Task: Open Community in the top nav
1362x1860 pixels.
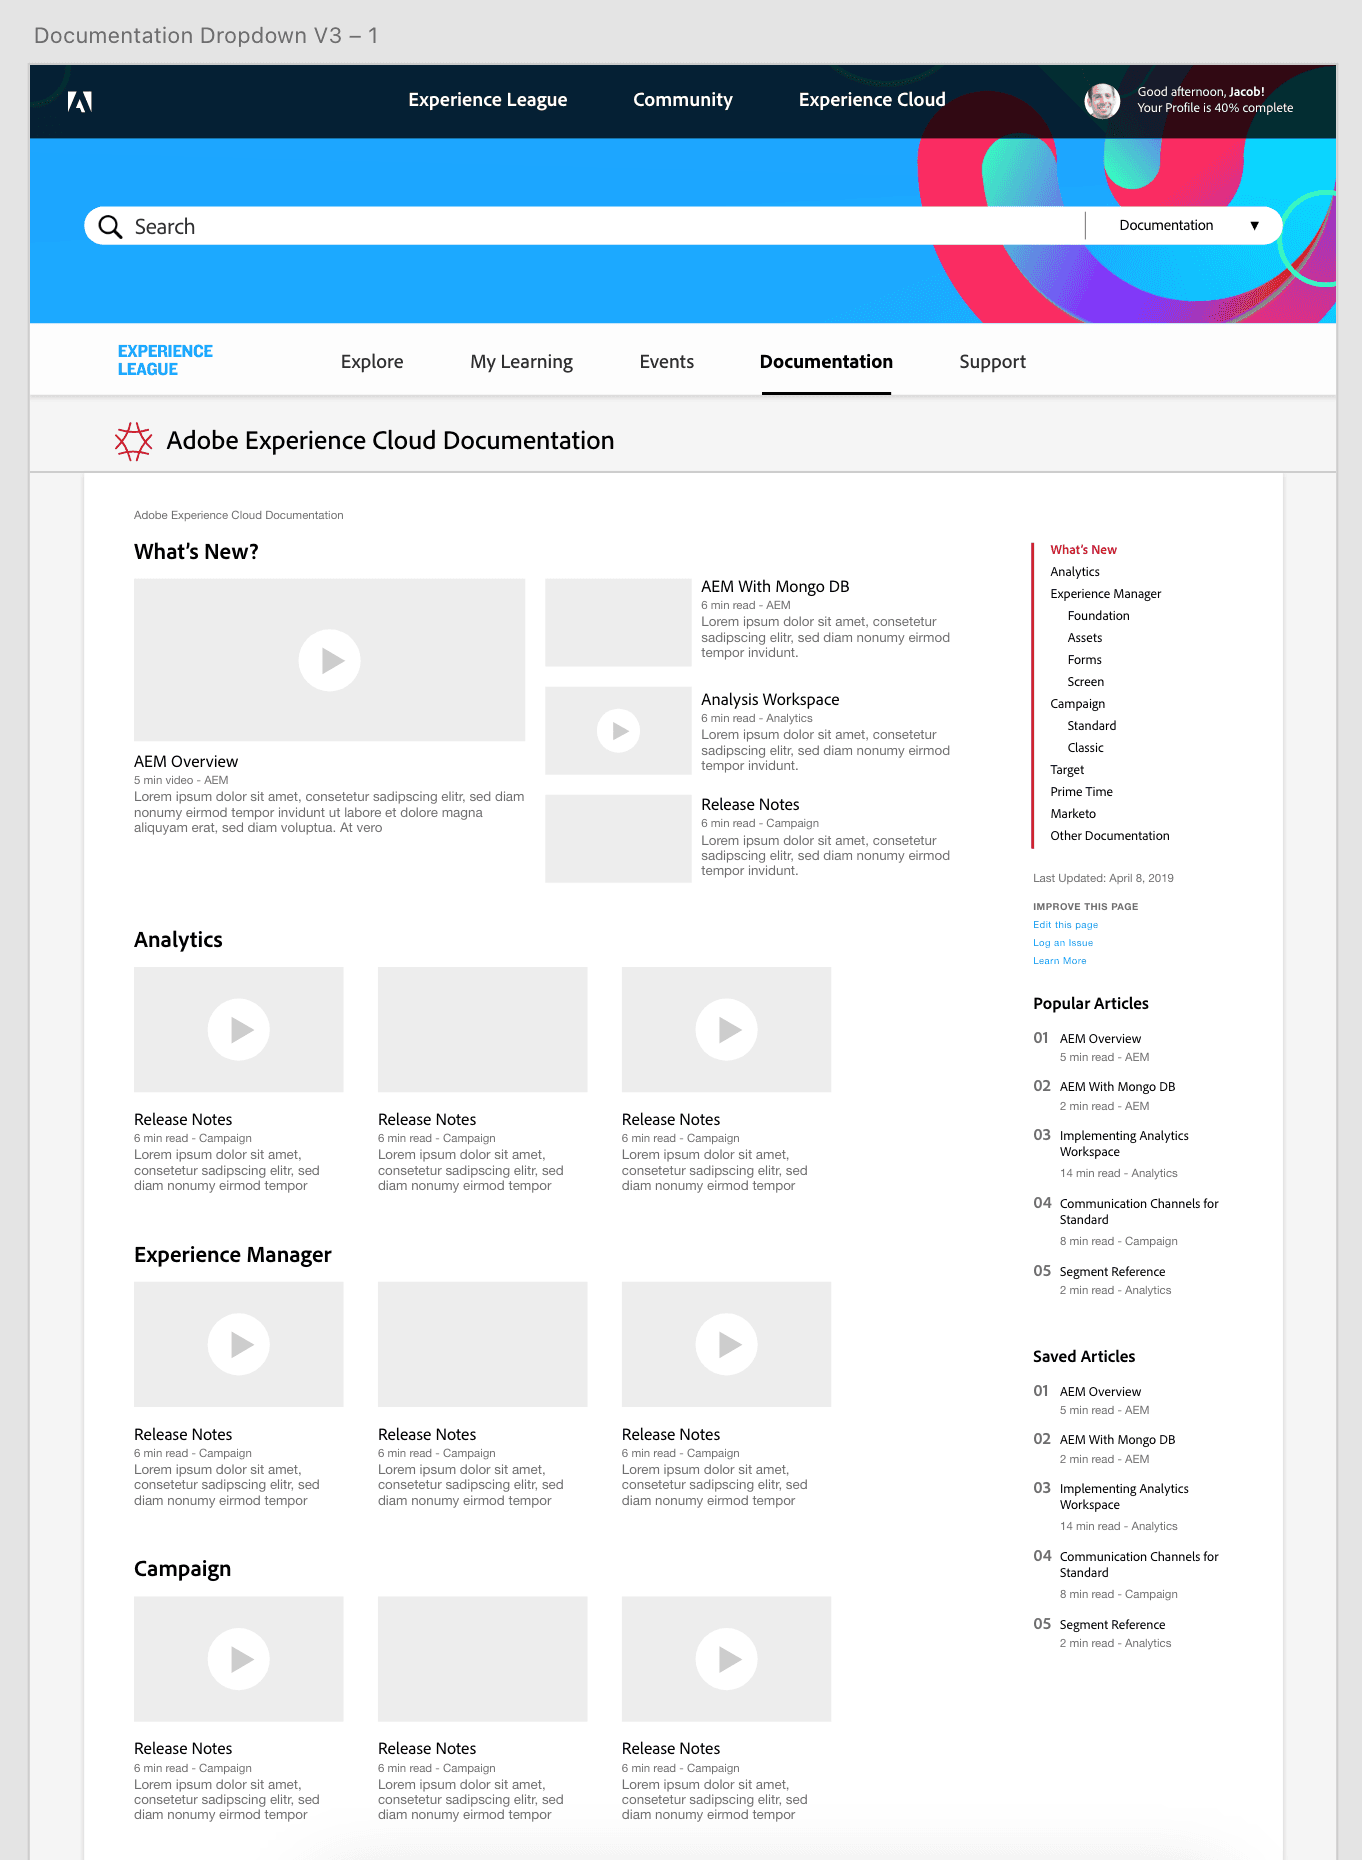Action: 682,100
